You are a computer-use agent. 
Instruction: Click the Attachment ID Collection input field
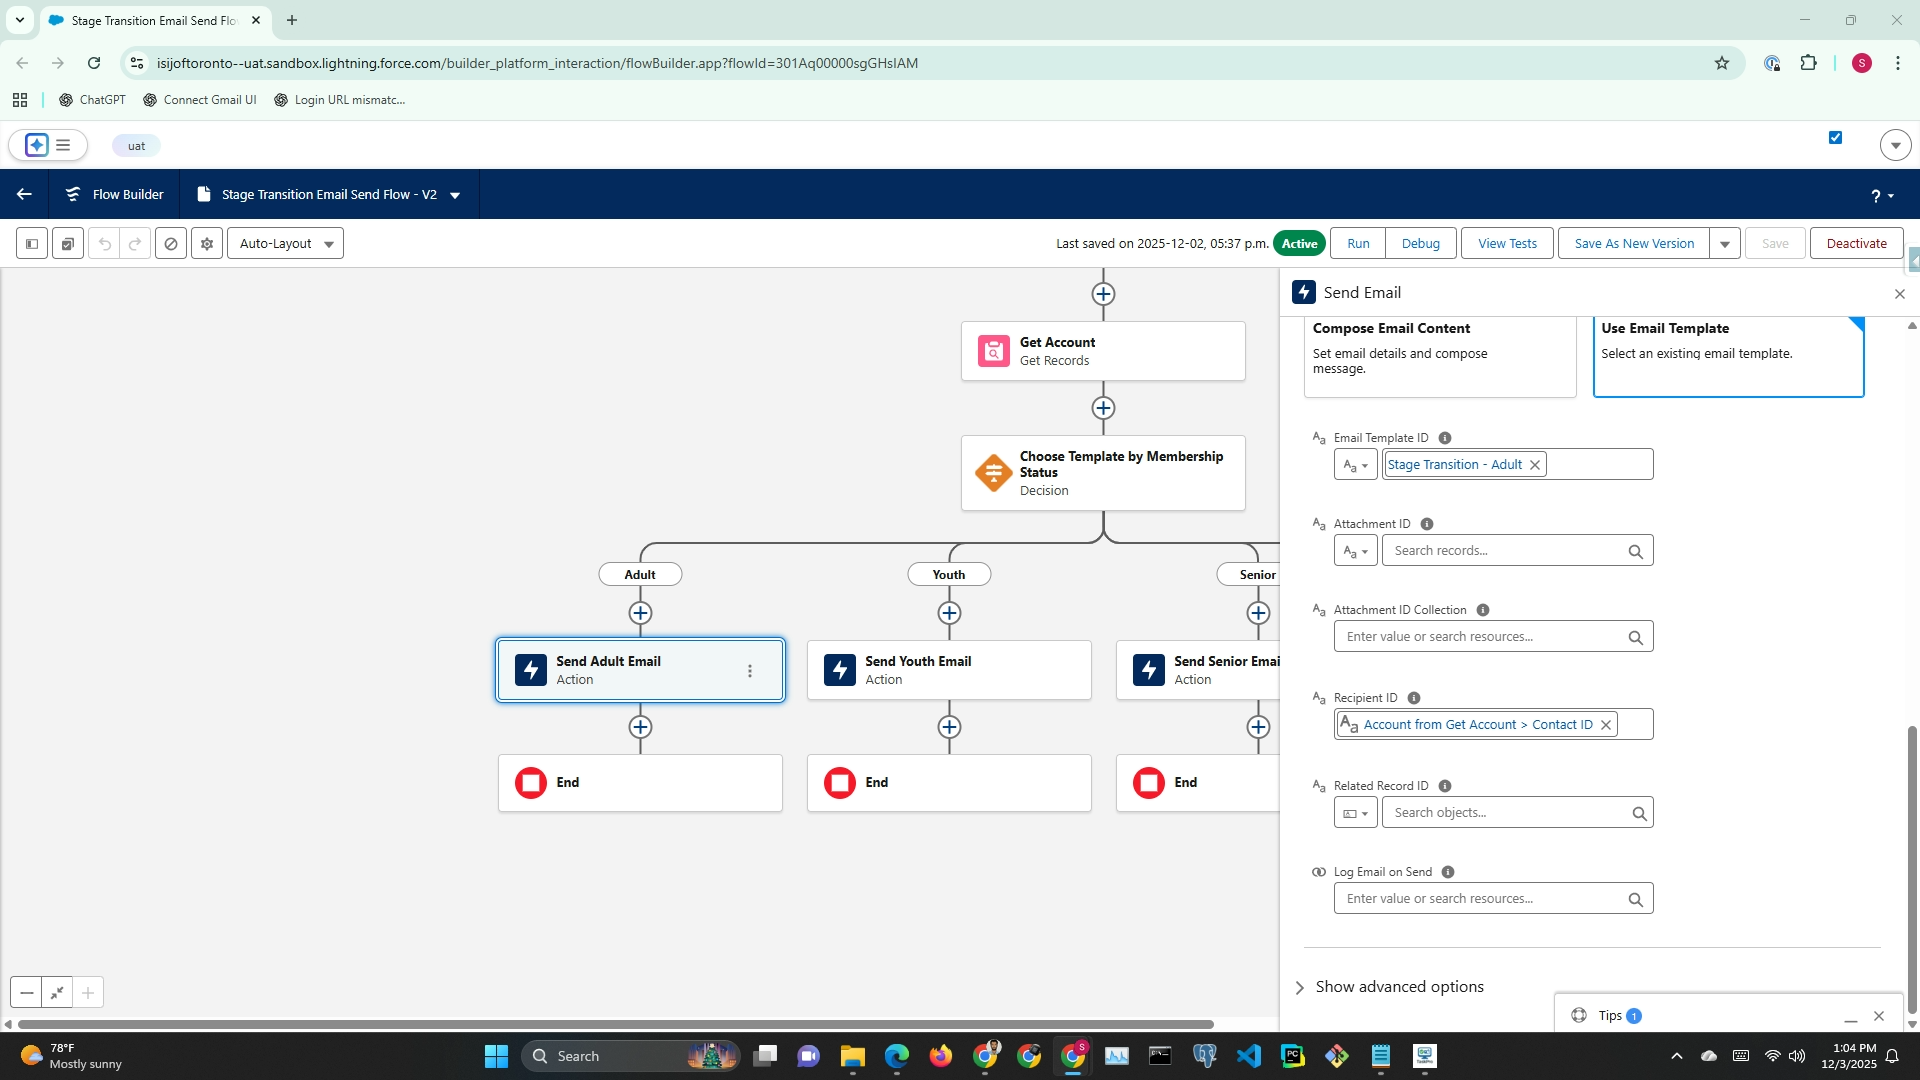(1480, 637)
